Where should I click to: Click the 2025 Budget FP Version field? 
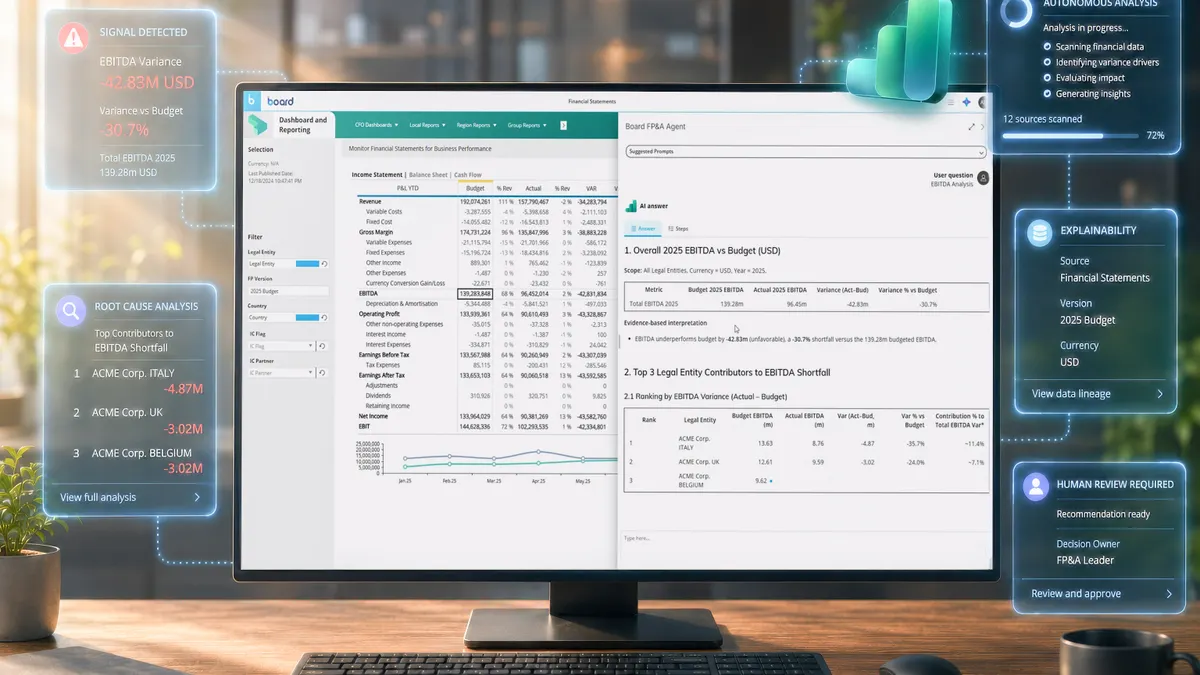tap(288, 291)
